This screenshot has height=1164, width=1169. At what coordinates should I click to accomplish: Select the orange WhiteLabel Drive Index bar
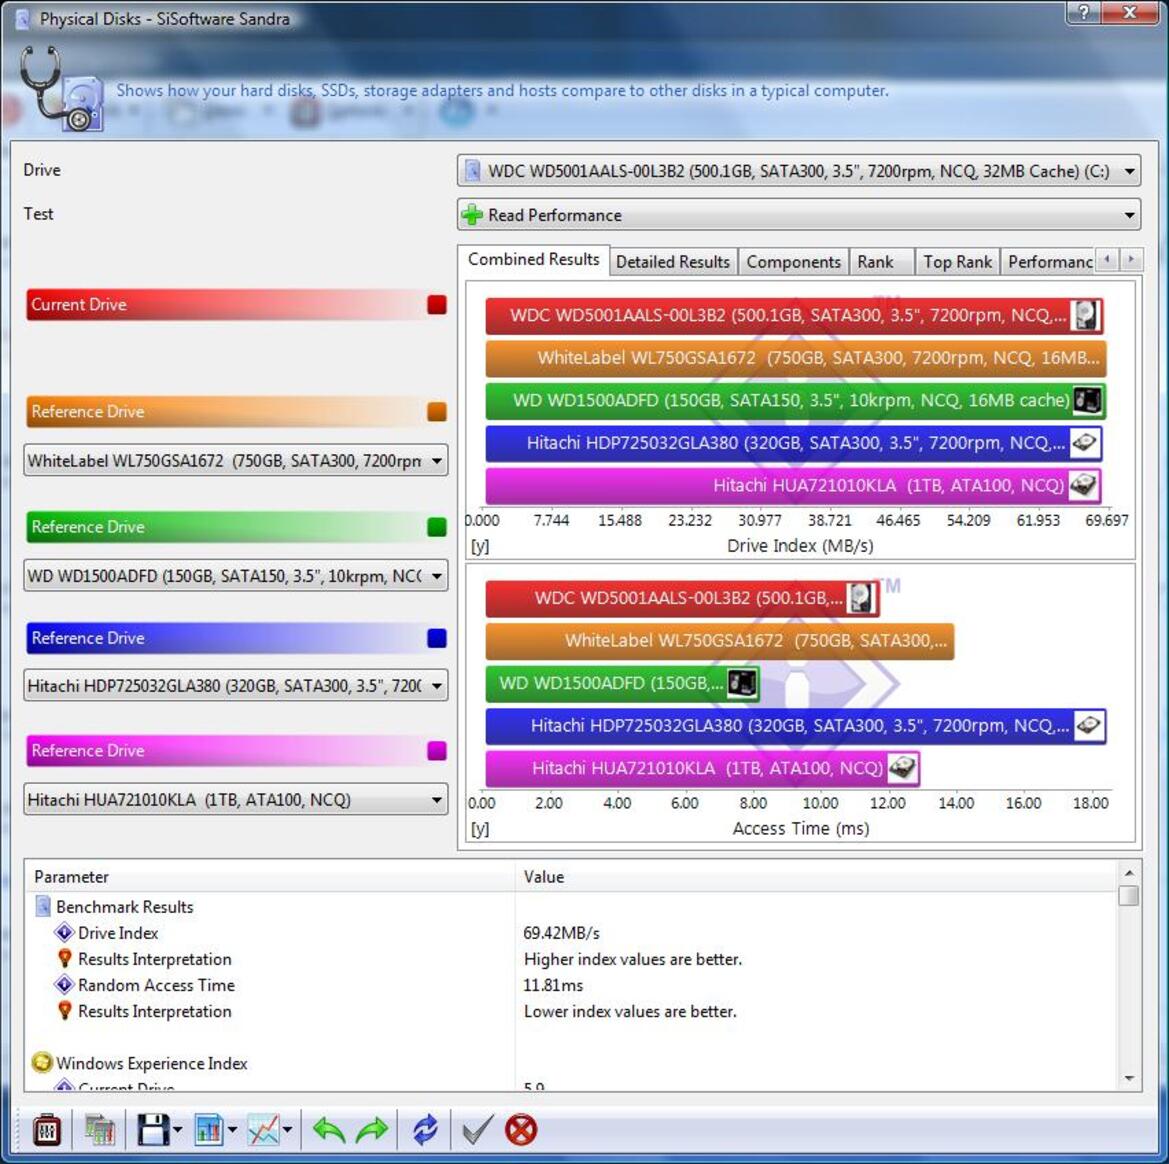tap(795, 358)
